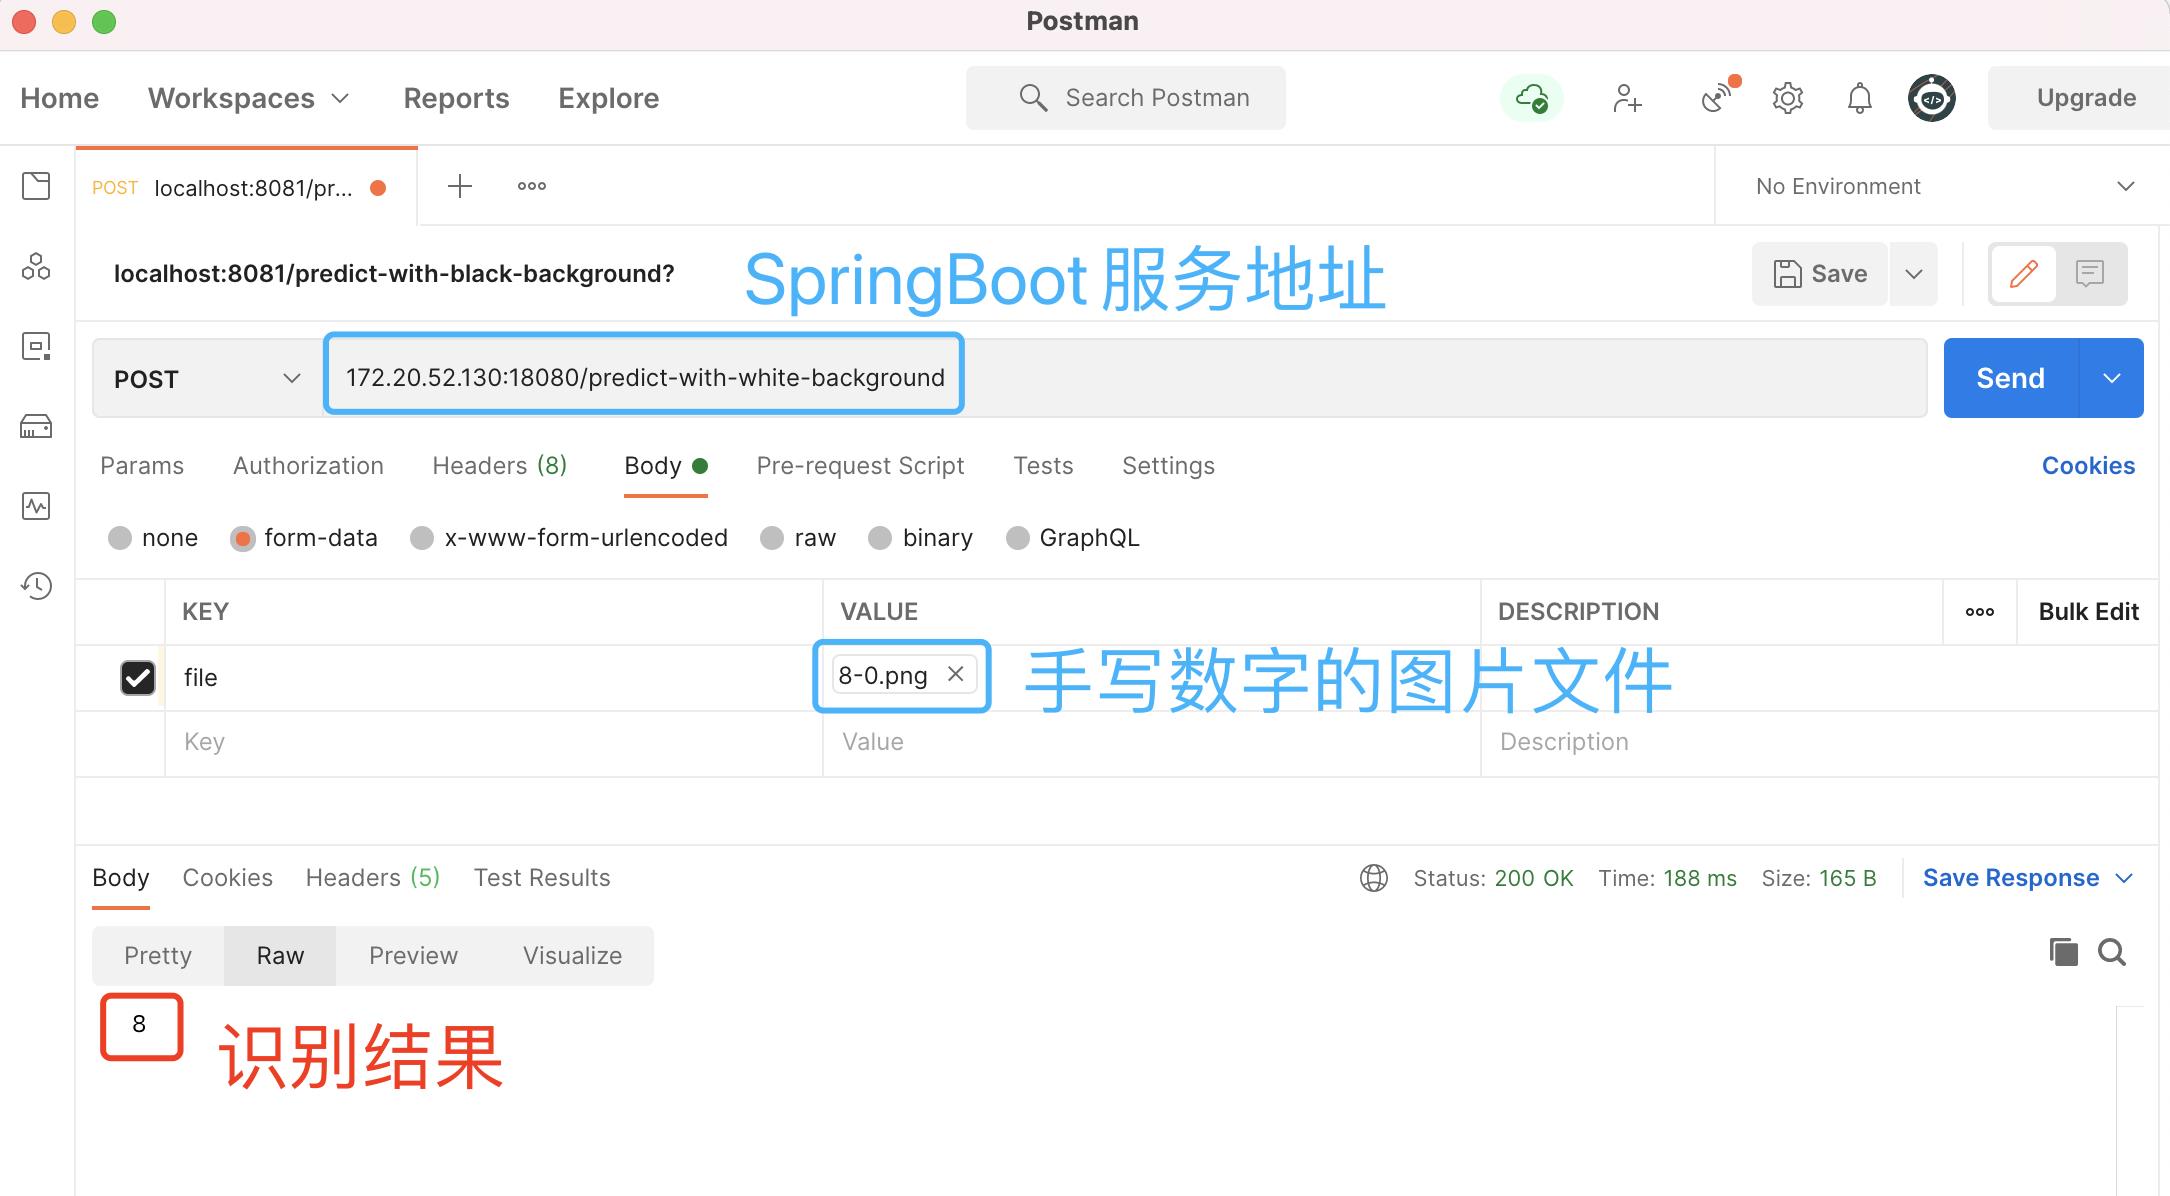The width and height of the screenshot is (2170, 1196).
Task: Click the POST method selector
Action: click(205, 377)
